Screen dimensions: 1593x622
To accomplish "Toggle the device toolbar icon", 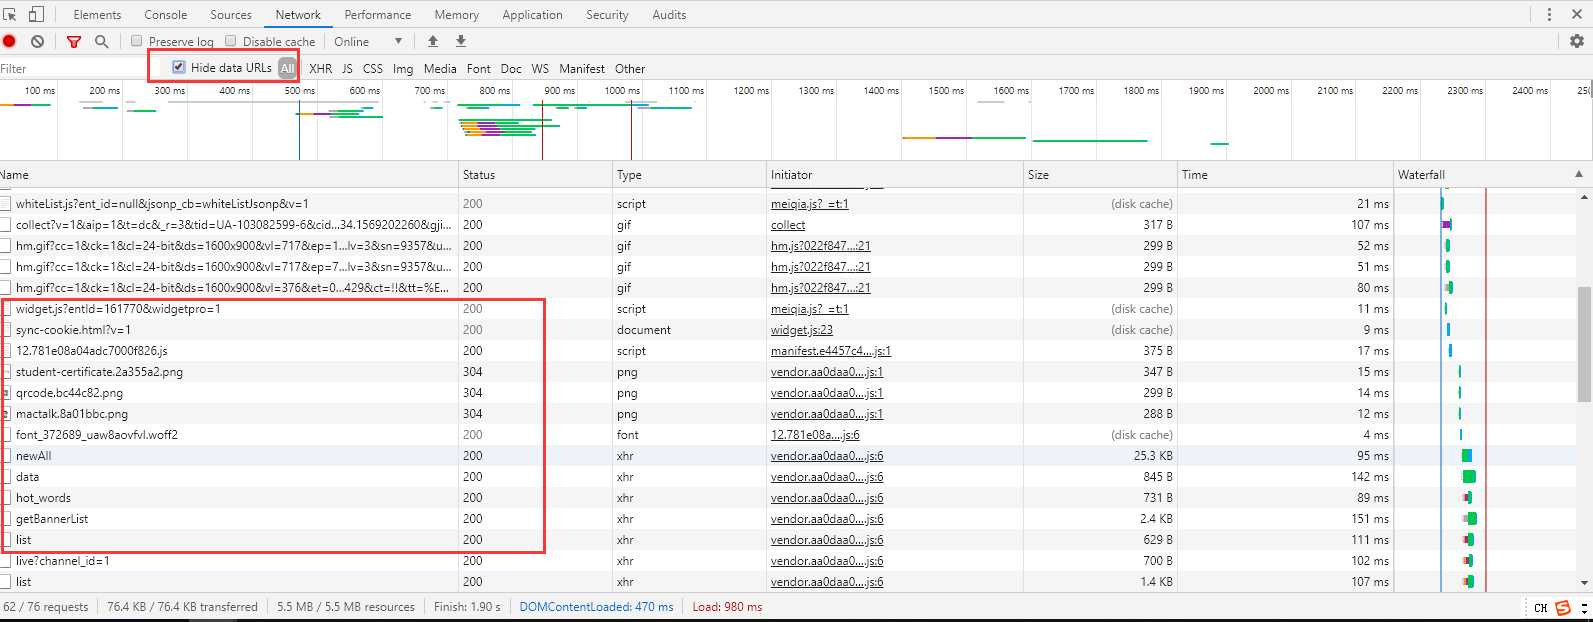I will tap(36, 14).
